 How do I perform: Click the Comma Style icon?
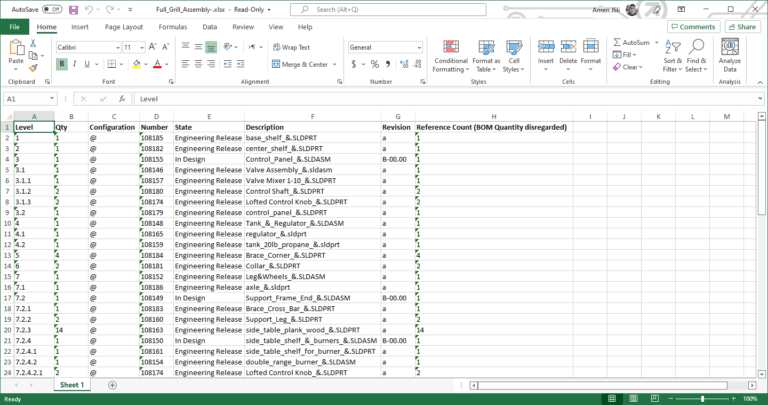[388, 64]
